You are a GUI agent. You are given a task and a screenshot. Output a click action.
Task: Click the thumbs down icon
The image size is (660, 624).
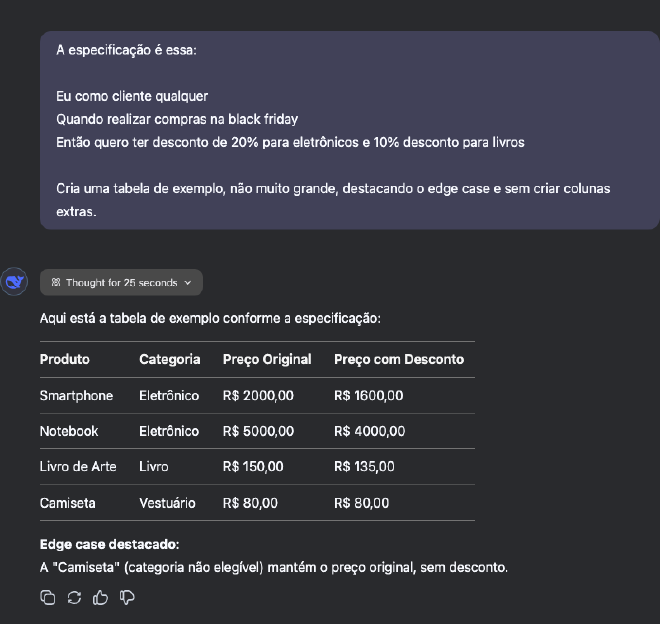[127, 598]
